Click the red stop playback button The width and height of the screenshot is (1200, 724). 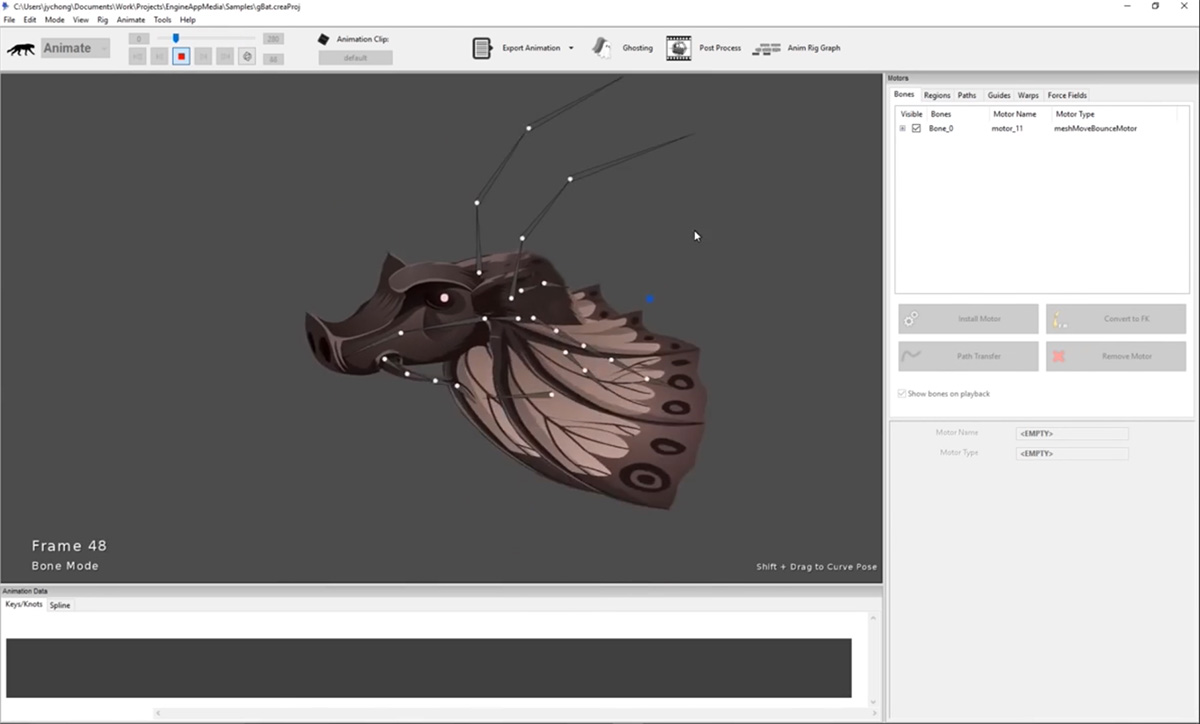(181, 57)
